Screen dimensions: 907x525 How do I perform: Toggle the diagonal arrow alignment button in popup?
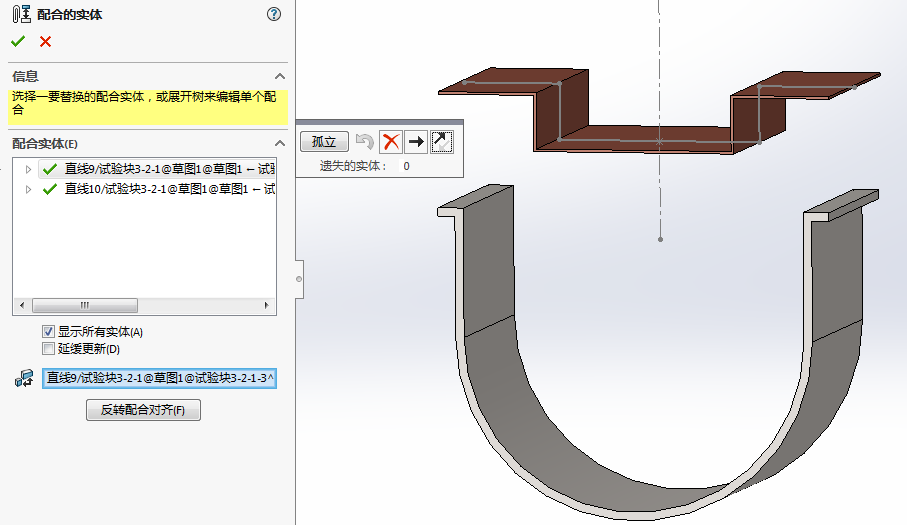[x=441, y=142]
